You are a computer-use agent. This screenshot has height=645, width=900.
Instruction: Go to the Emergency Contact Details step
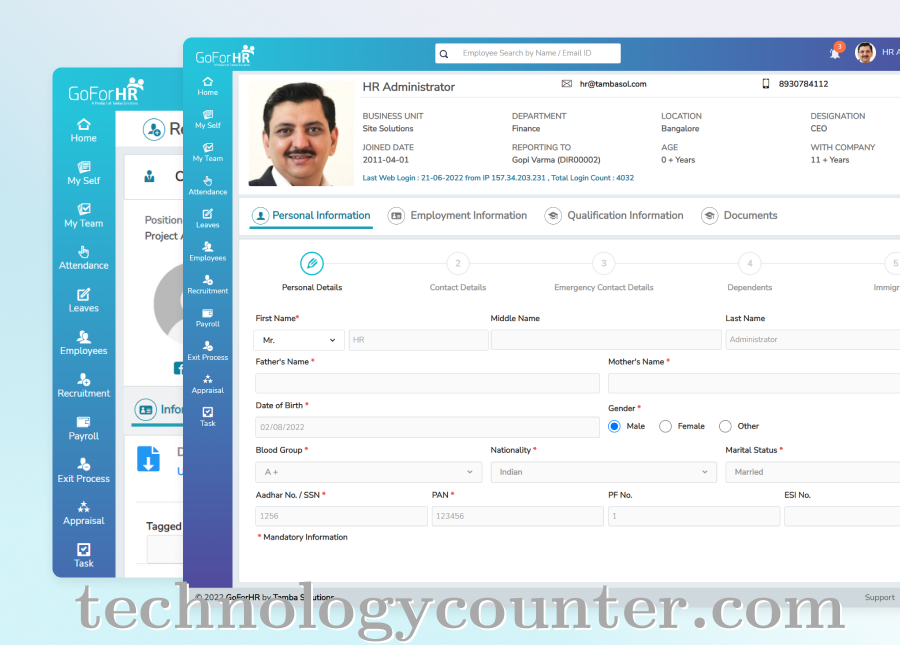point(604,272)
